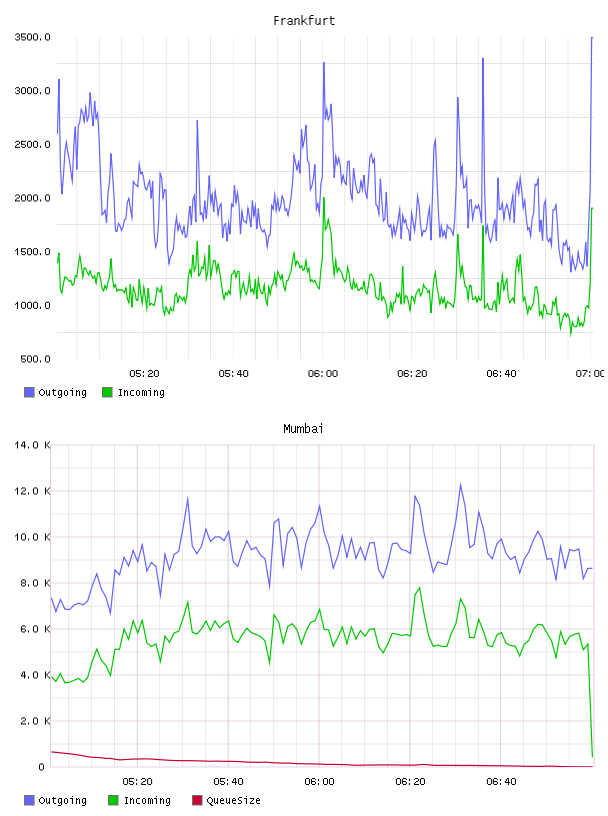Click the 05:20 time label on Frankfurt chart

pos(144,374)
